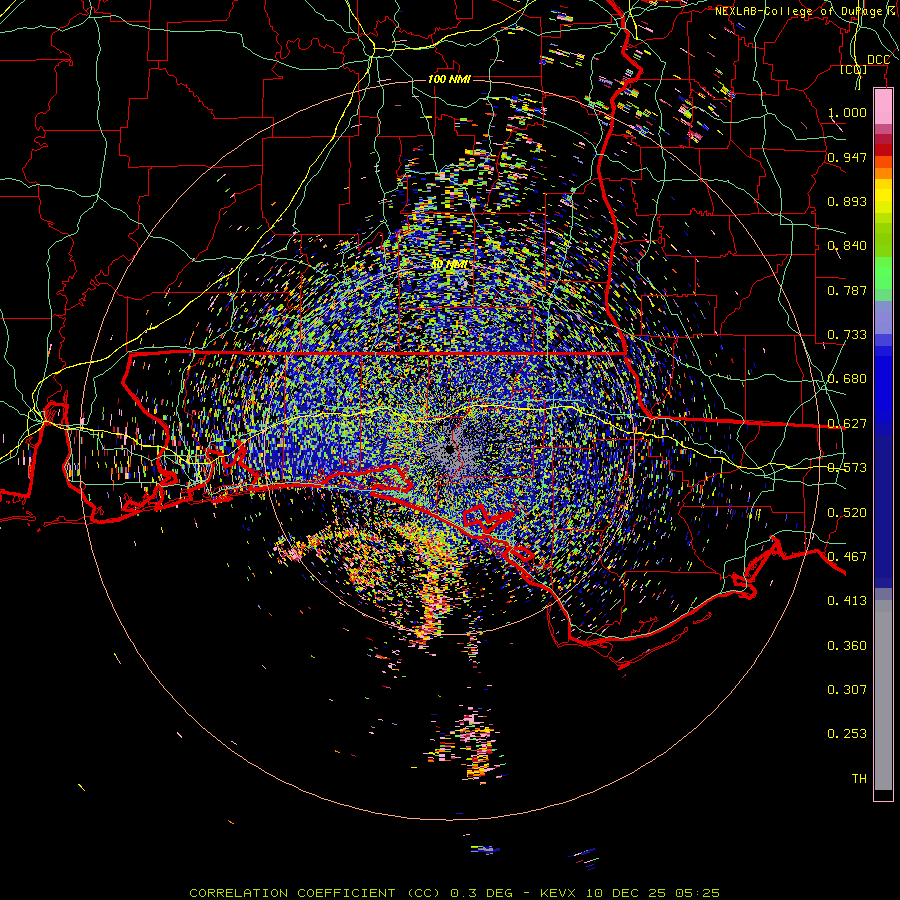Click the 0.680 legend value

pyautogui.click(x=847, y=379)
